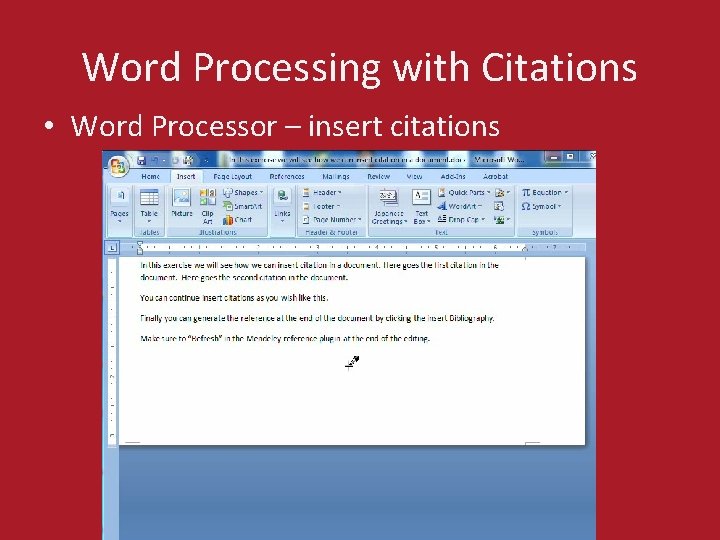The width and height of the screenshot is (720, 540).
Task: Insert a SmartArt graphic
Action: [x=243, y=206]
